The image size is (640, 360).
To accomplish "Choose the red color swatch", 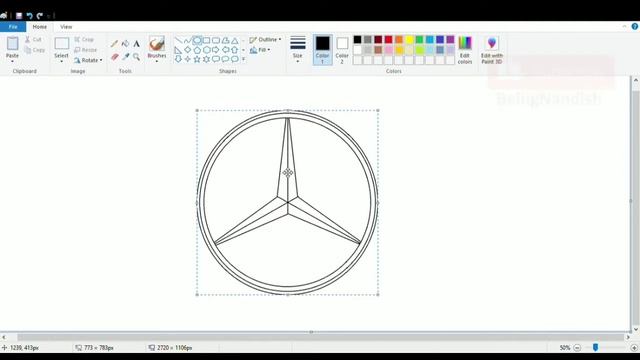I will (x=389, y=40).
